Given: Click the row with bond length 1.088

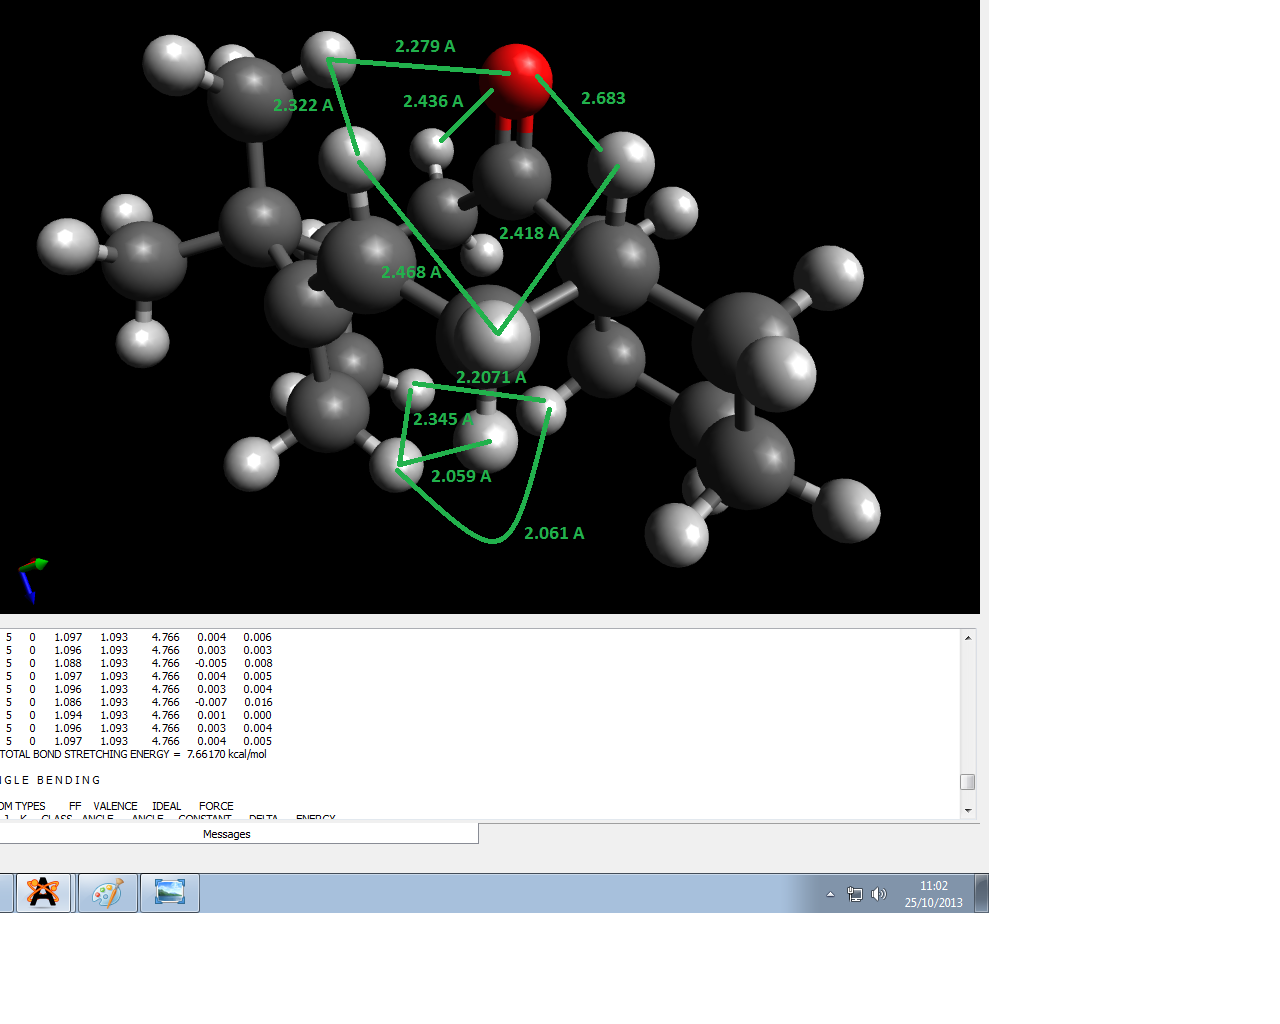Looking at the screenshot, I should (137, 663).
